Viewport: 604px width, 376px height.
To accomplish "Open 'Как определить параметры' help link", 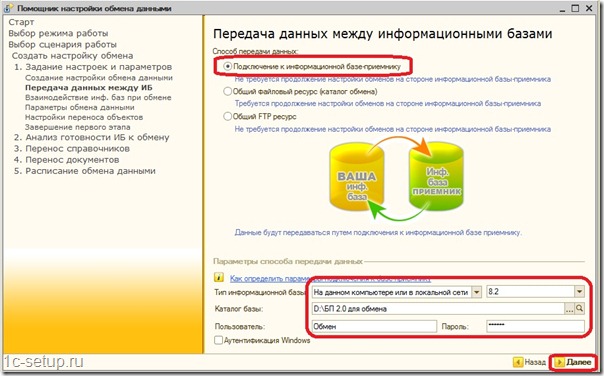I will click(330, 279).
